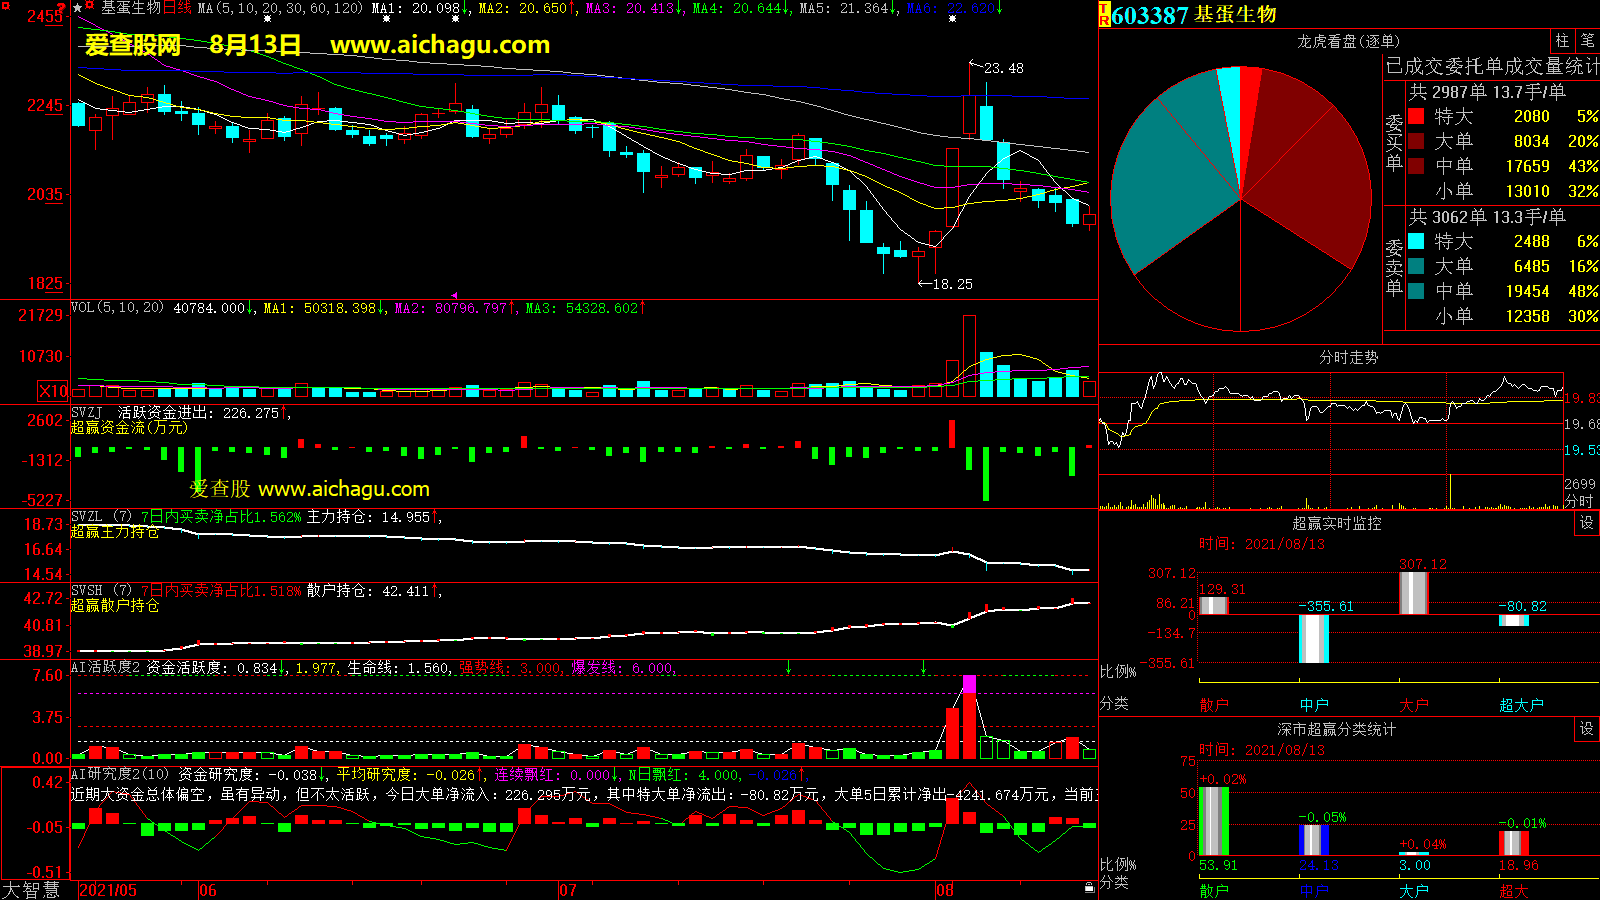This screenshot has height=900, width=1600.
Task: Click the 08 month marker on the time axis
Action: tap(945, 890)
